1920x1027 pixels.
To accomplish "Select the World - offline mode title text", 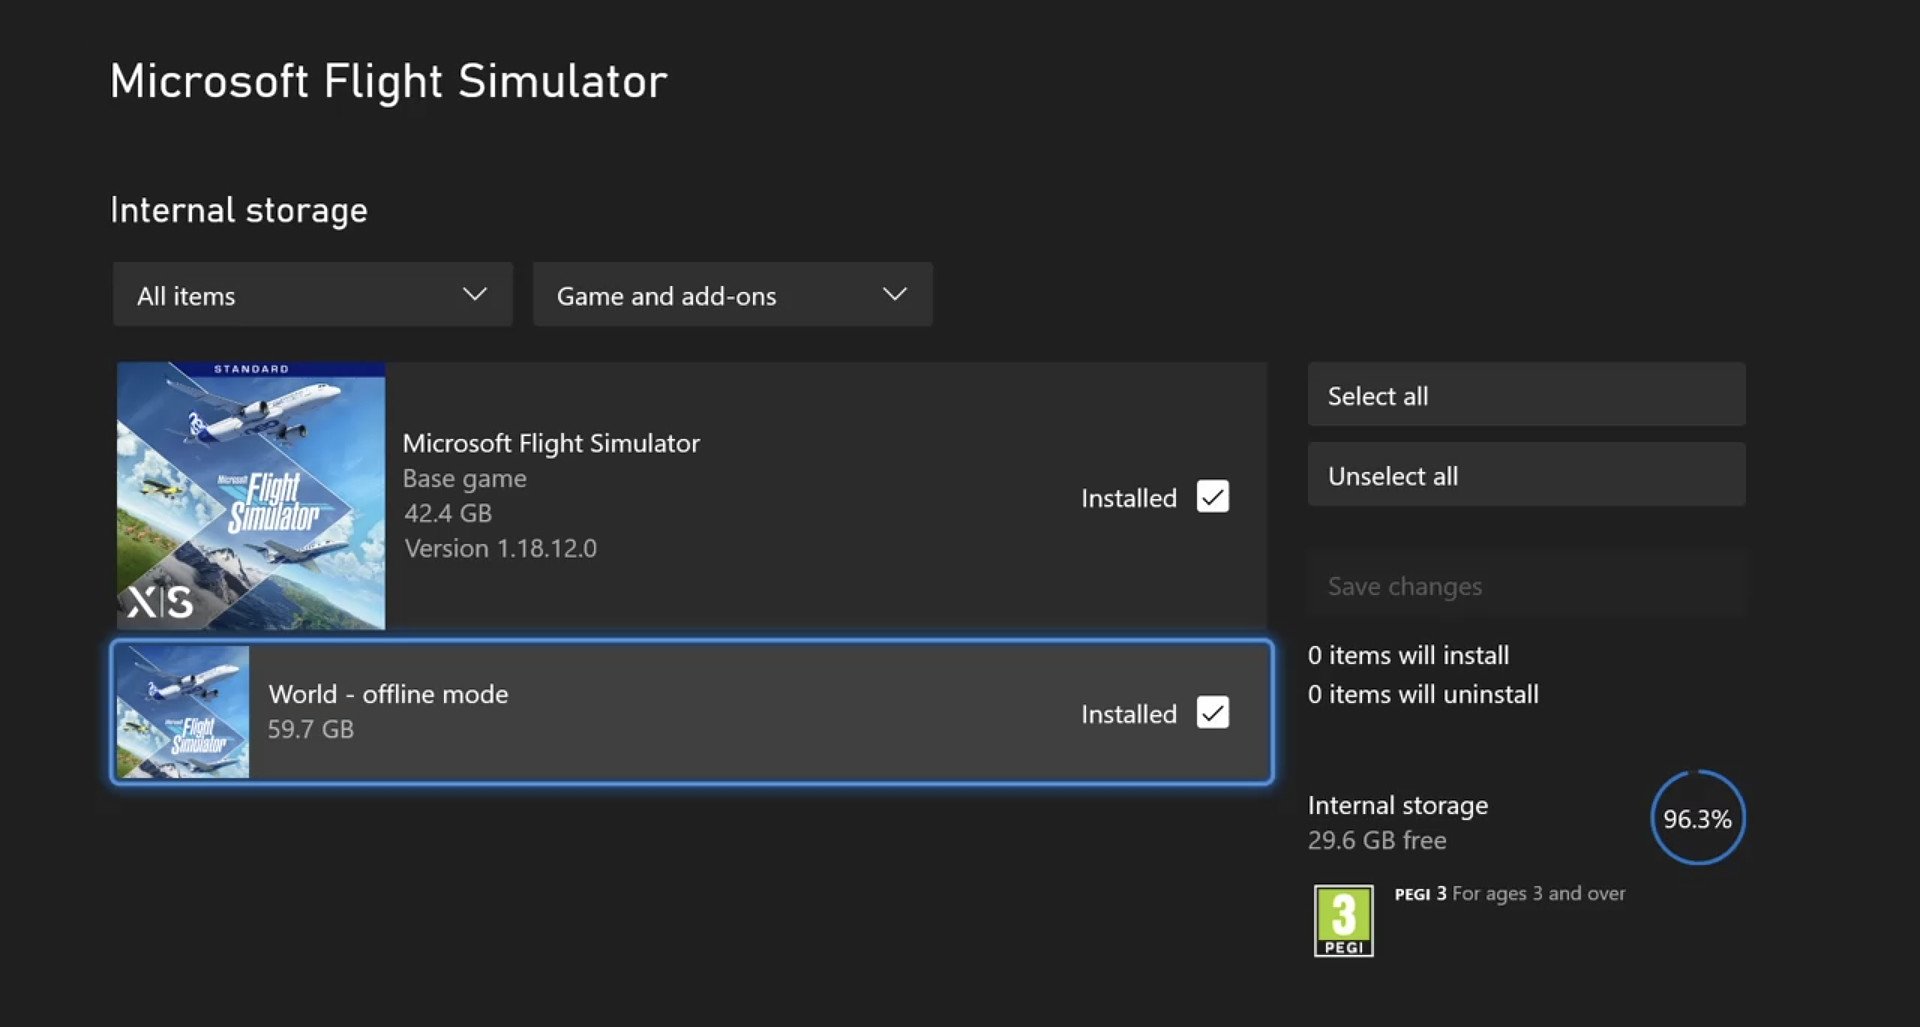I will pos(388,694).
